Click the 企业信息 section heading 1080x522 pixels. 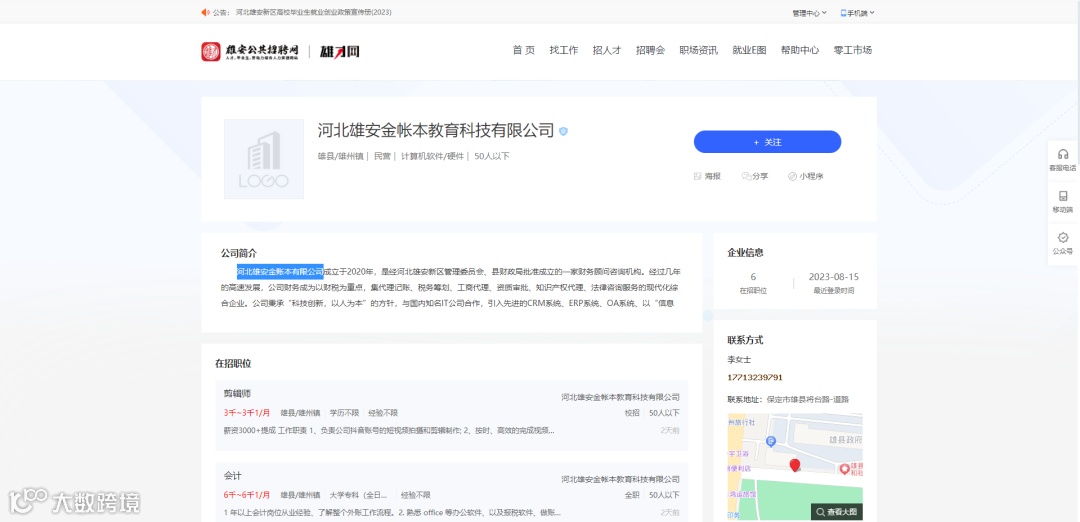tap(745, 253)
